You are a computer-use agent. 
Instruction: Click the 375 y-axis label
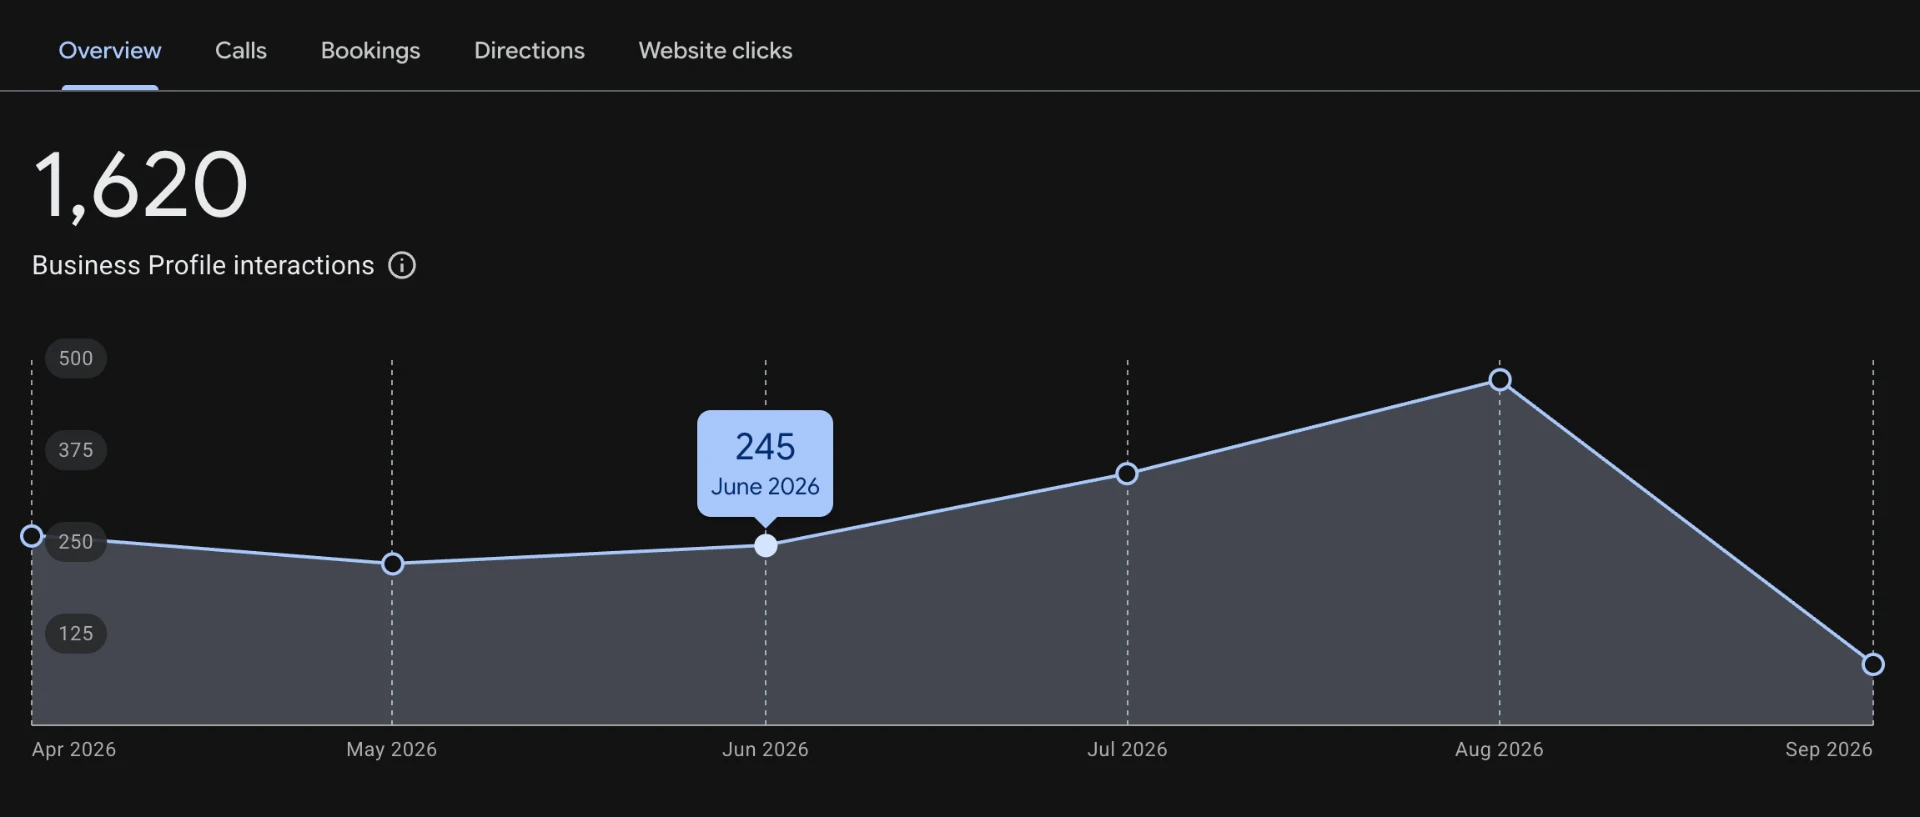click(x=76, y=450)
